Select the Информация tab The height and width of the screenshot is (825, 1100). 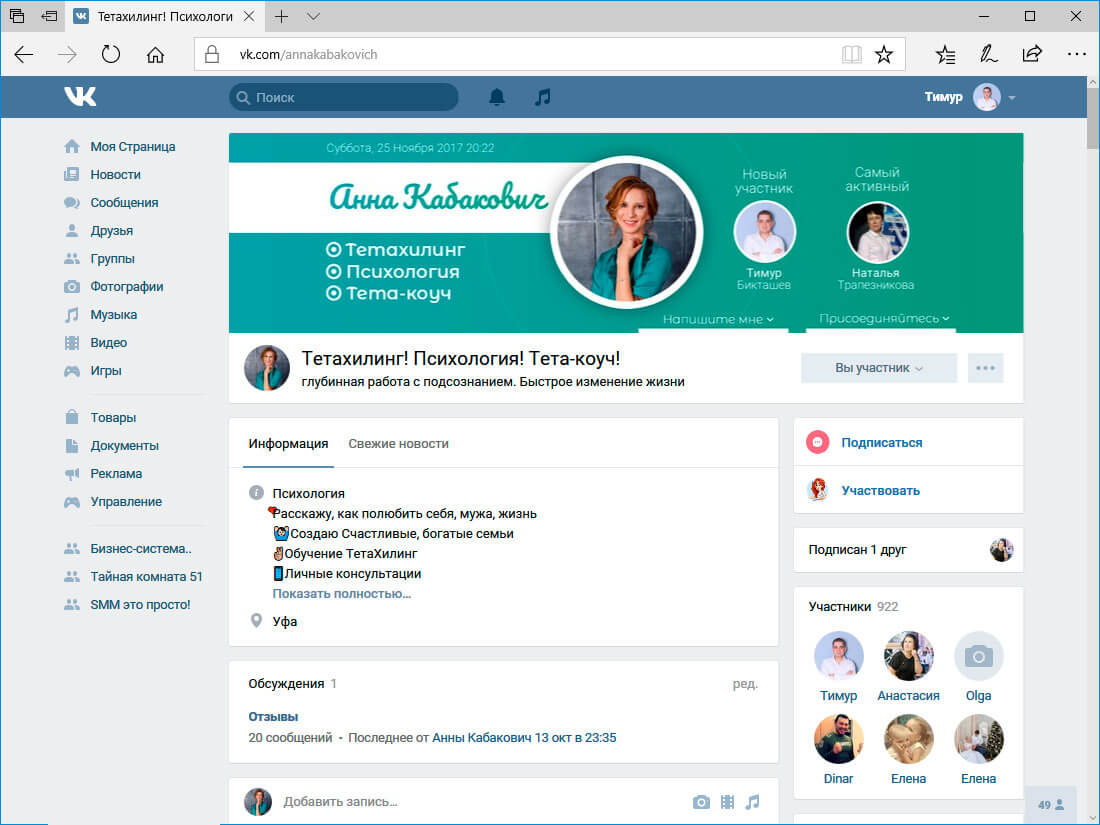288,443
